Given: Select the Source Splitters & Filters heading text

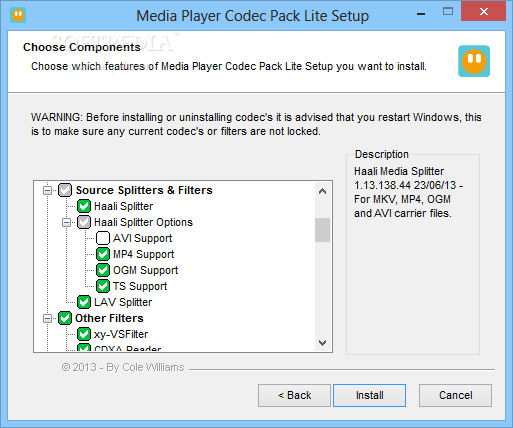Looking at the screenshot, I should [x=144, y=190].
